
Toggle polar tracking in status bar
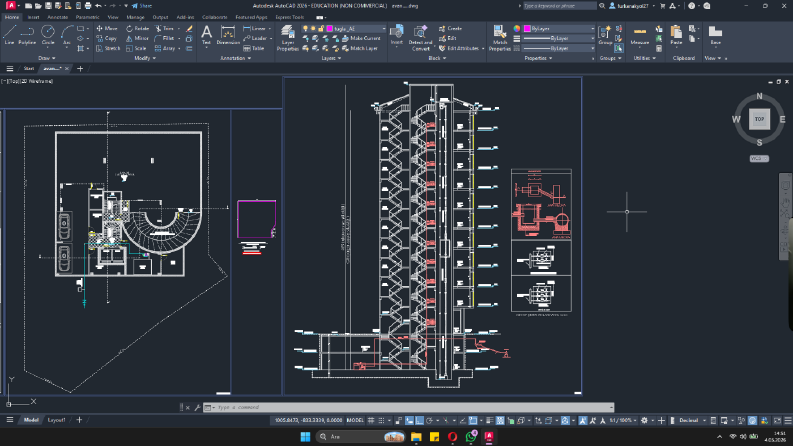pyautogui.click(x=429, y=420)
